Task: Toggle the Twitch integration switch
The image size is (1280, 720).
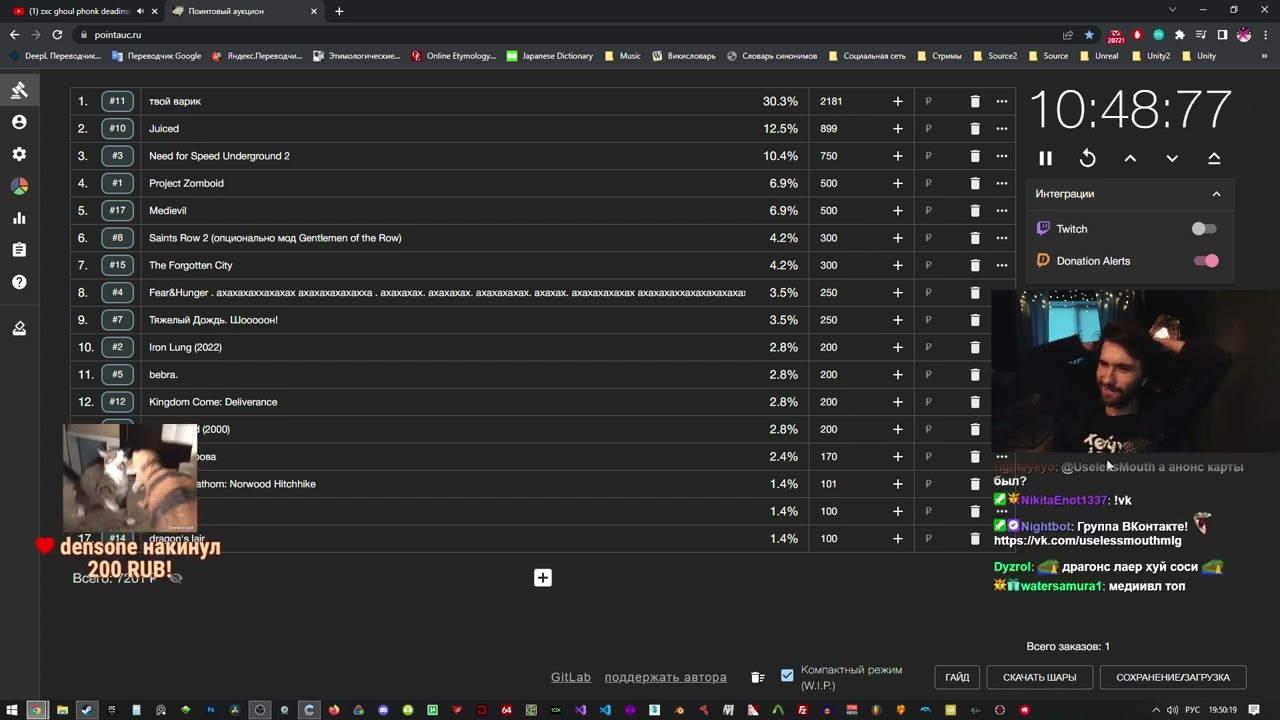Action: tap(1204, 229)
